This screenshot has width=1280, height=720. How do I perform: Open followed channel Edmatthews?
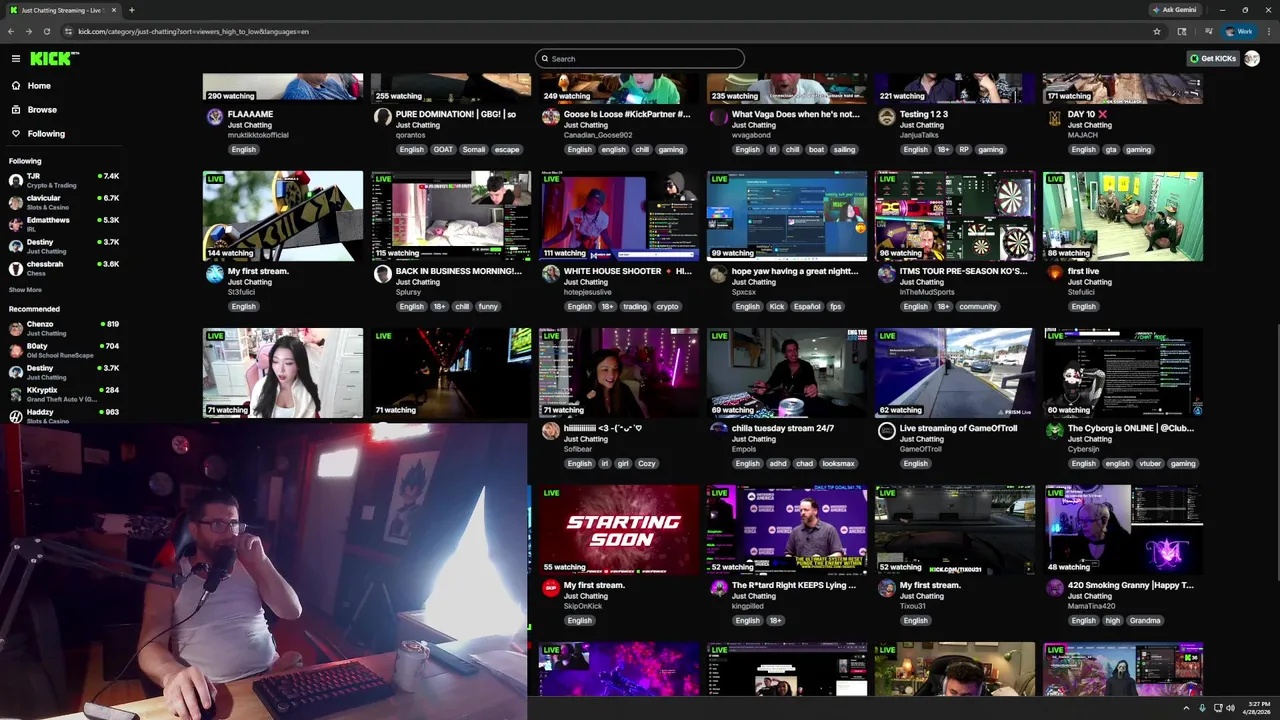[63, 224]
